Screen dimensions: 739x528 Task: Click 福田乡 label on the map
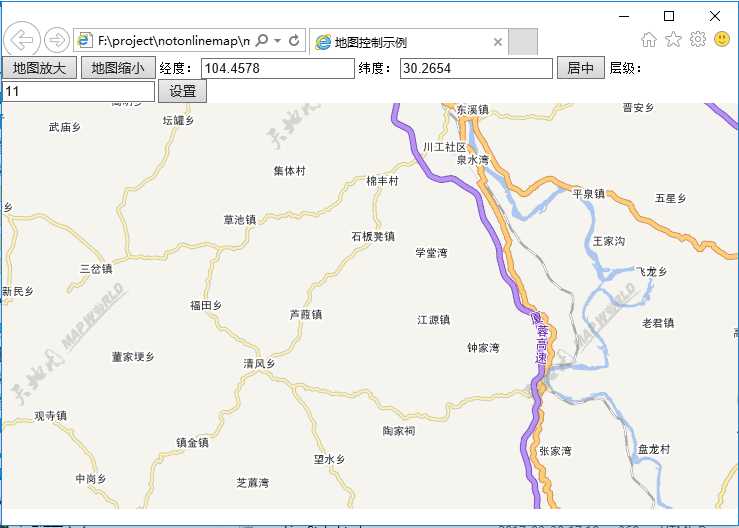click(206, 305)
